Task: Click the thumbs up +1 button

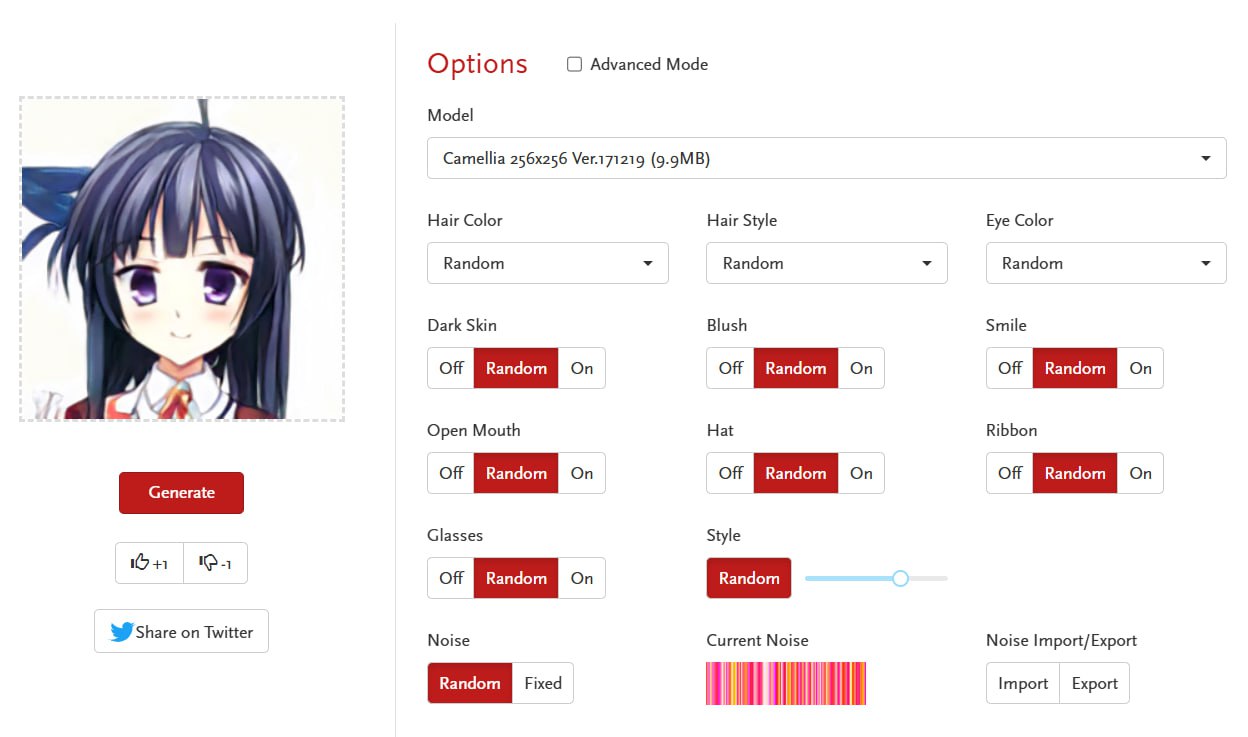Action: coord(149,563)
